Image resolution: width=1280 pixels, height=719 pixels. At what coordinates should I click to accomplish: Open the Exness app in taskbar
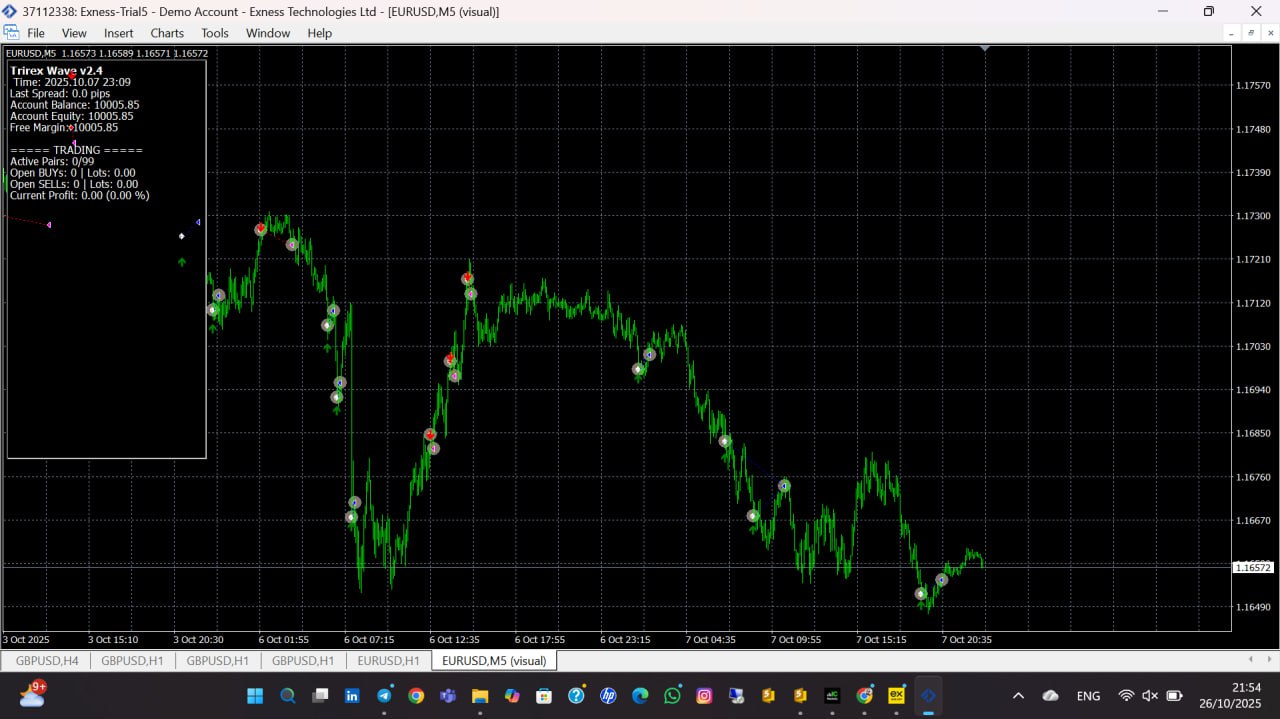tap(897, 696)
